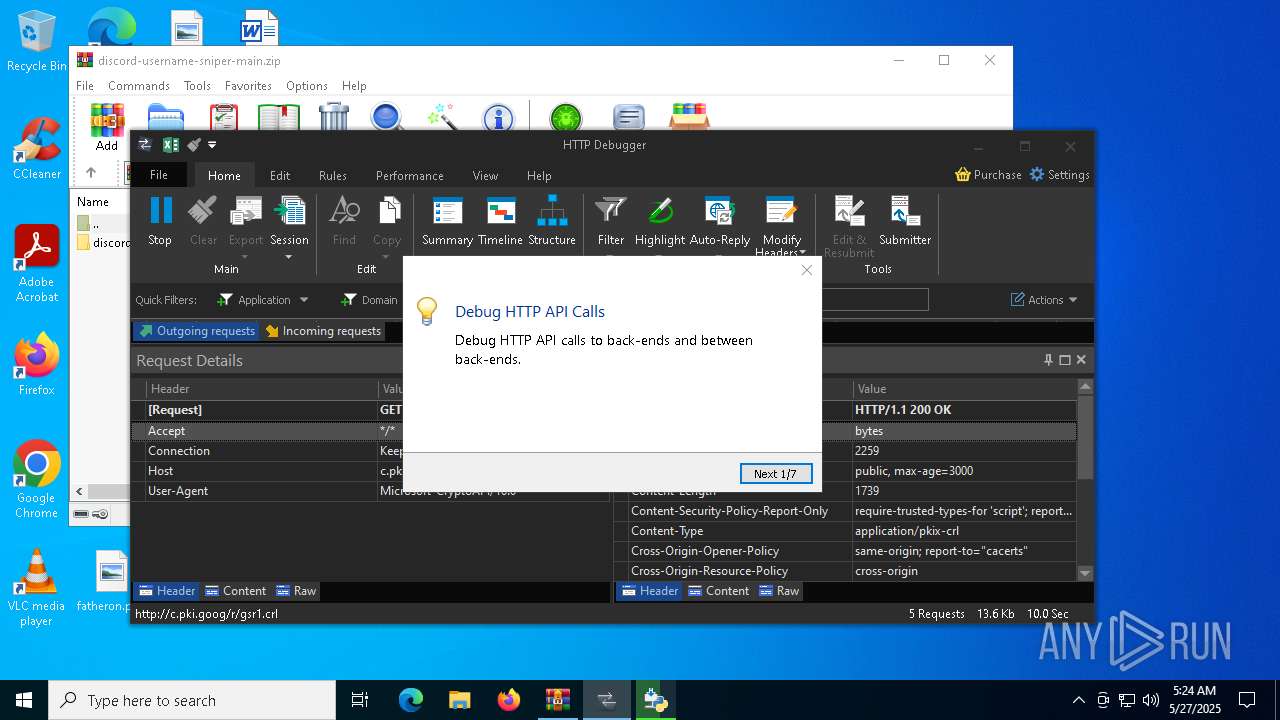Click the Excel export quick-access icon

point(171,145)
